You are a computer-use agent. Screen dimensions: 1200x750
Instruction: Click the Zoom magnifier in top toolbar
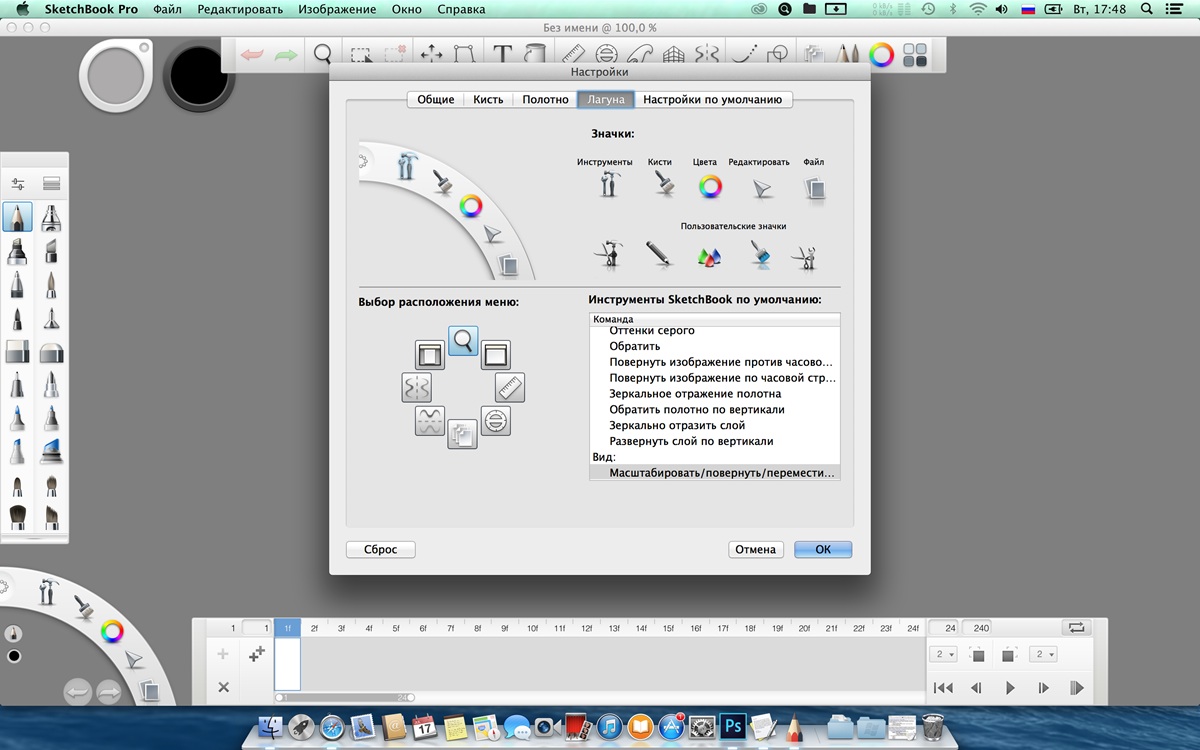323,54
